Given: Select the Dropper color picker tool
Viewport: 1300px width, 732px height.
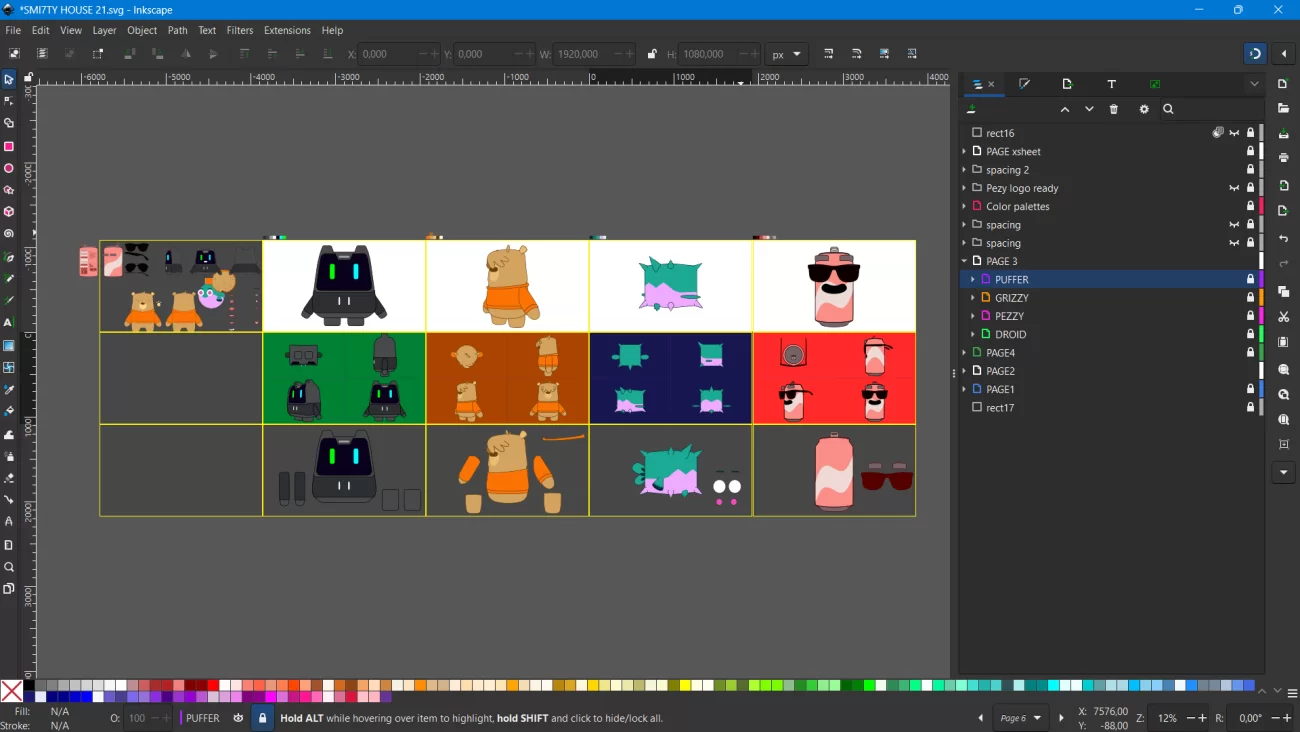Looking at the screenshot, I should tap(9, 390).
